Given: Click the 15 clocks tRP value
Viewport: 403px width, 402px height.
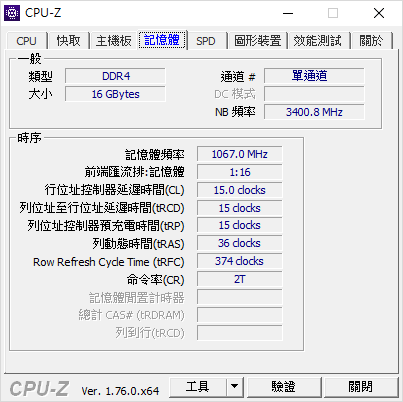Looking at the screenshot, I should point(240,225).
